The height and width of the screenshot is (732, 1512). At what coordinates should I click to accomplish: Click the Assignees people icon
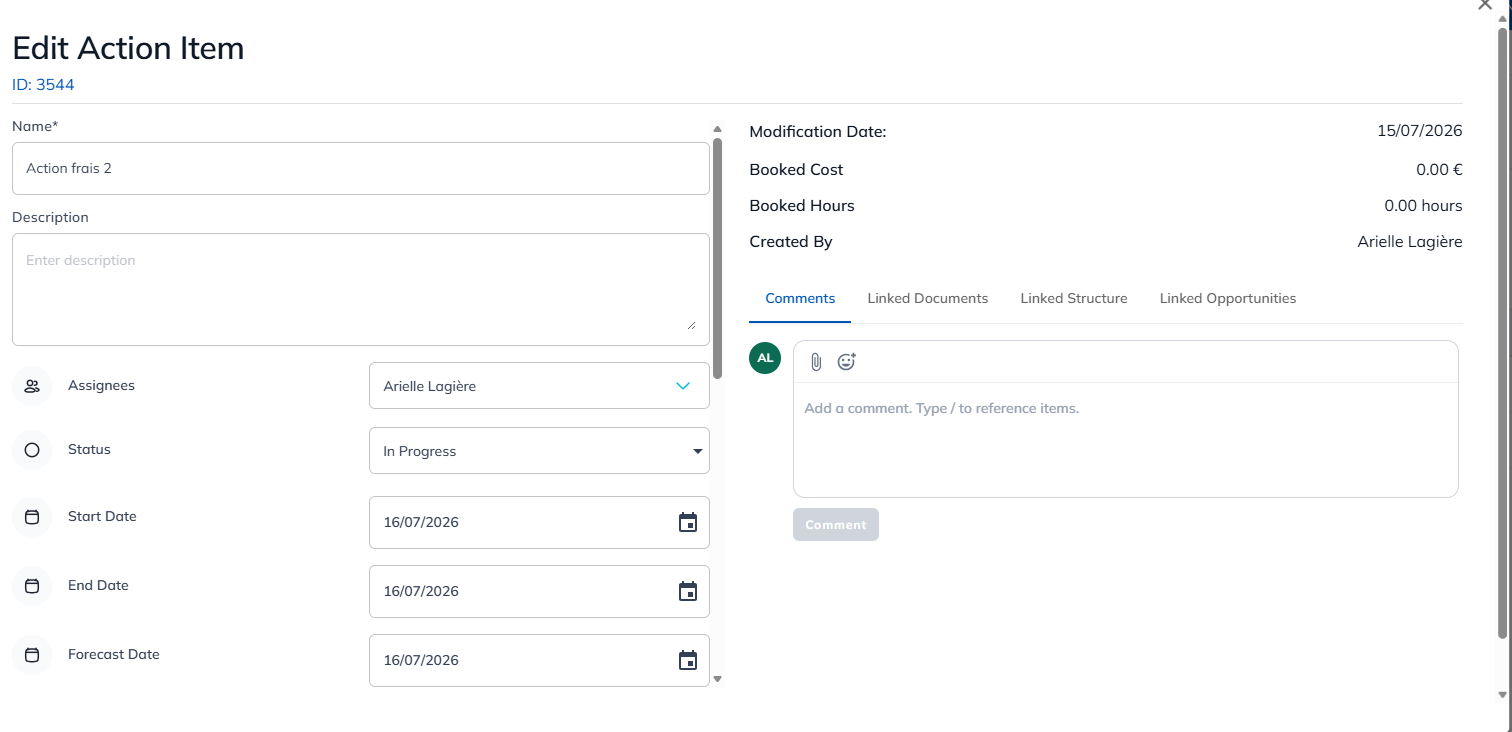coord(32,386)
